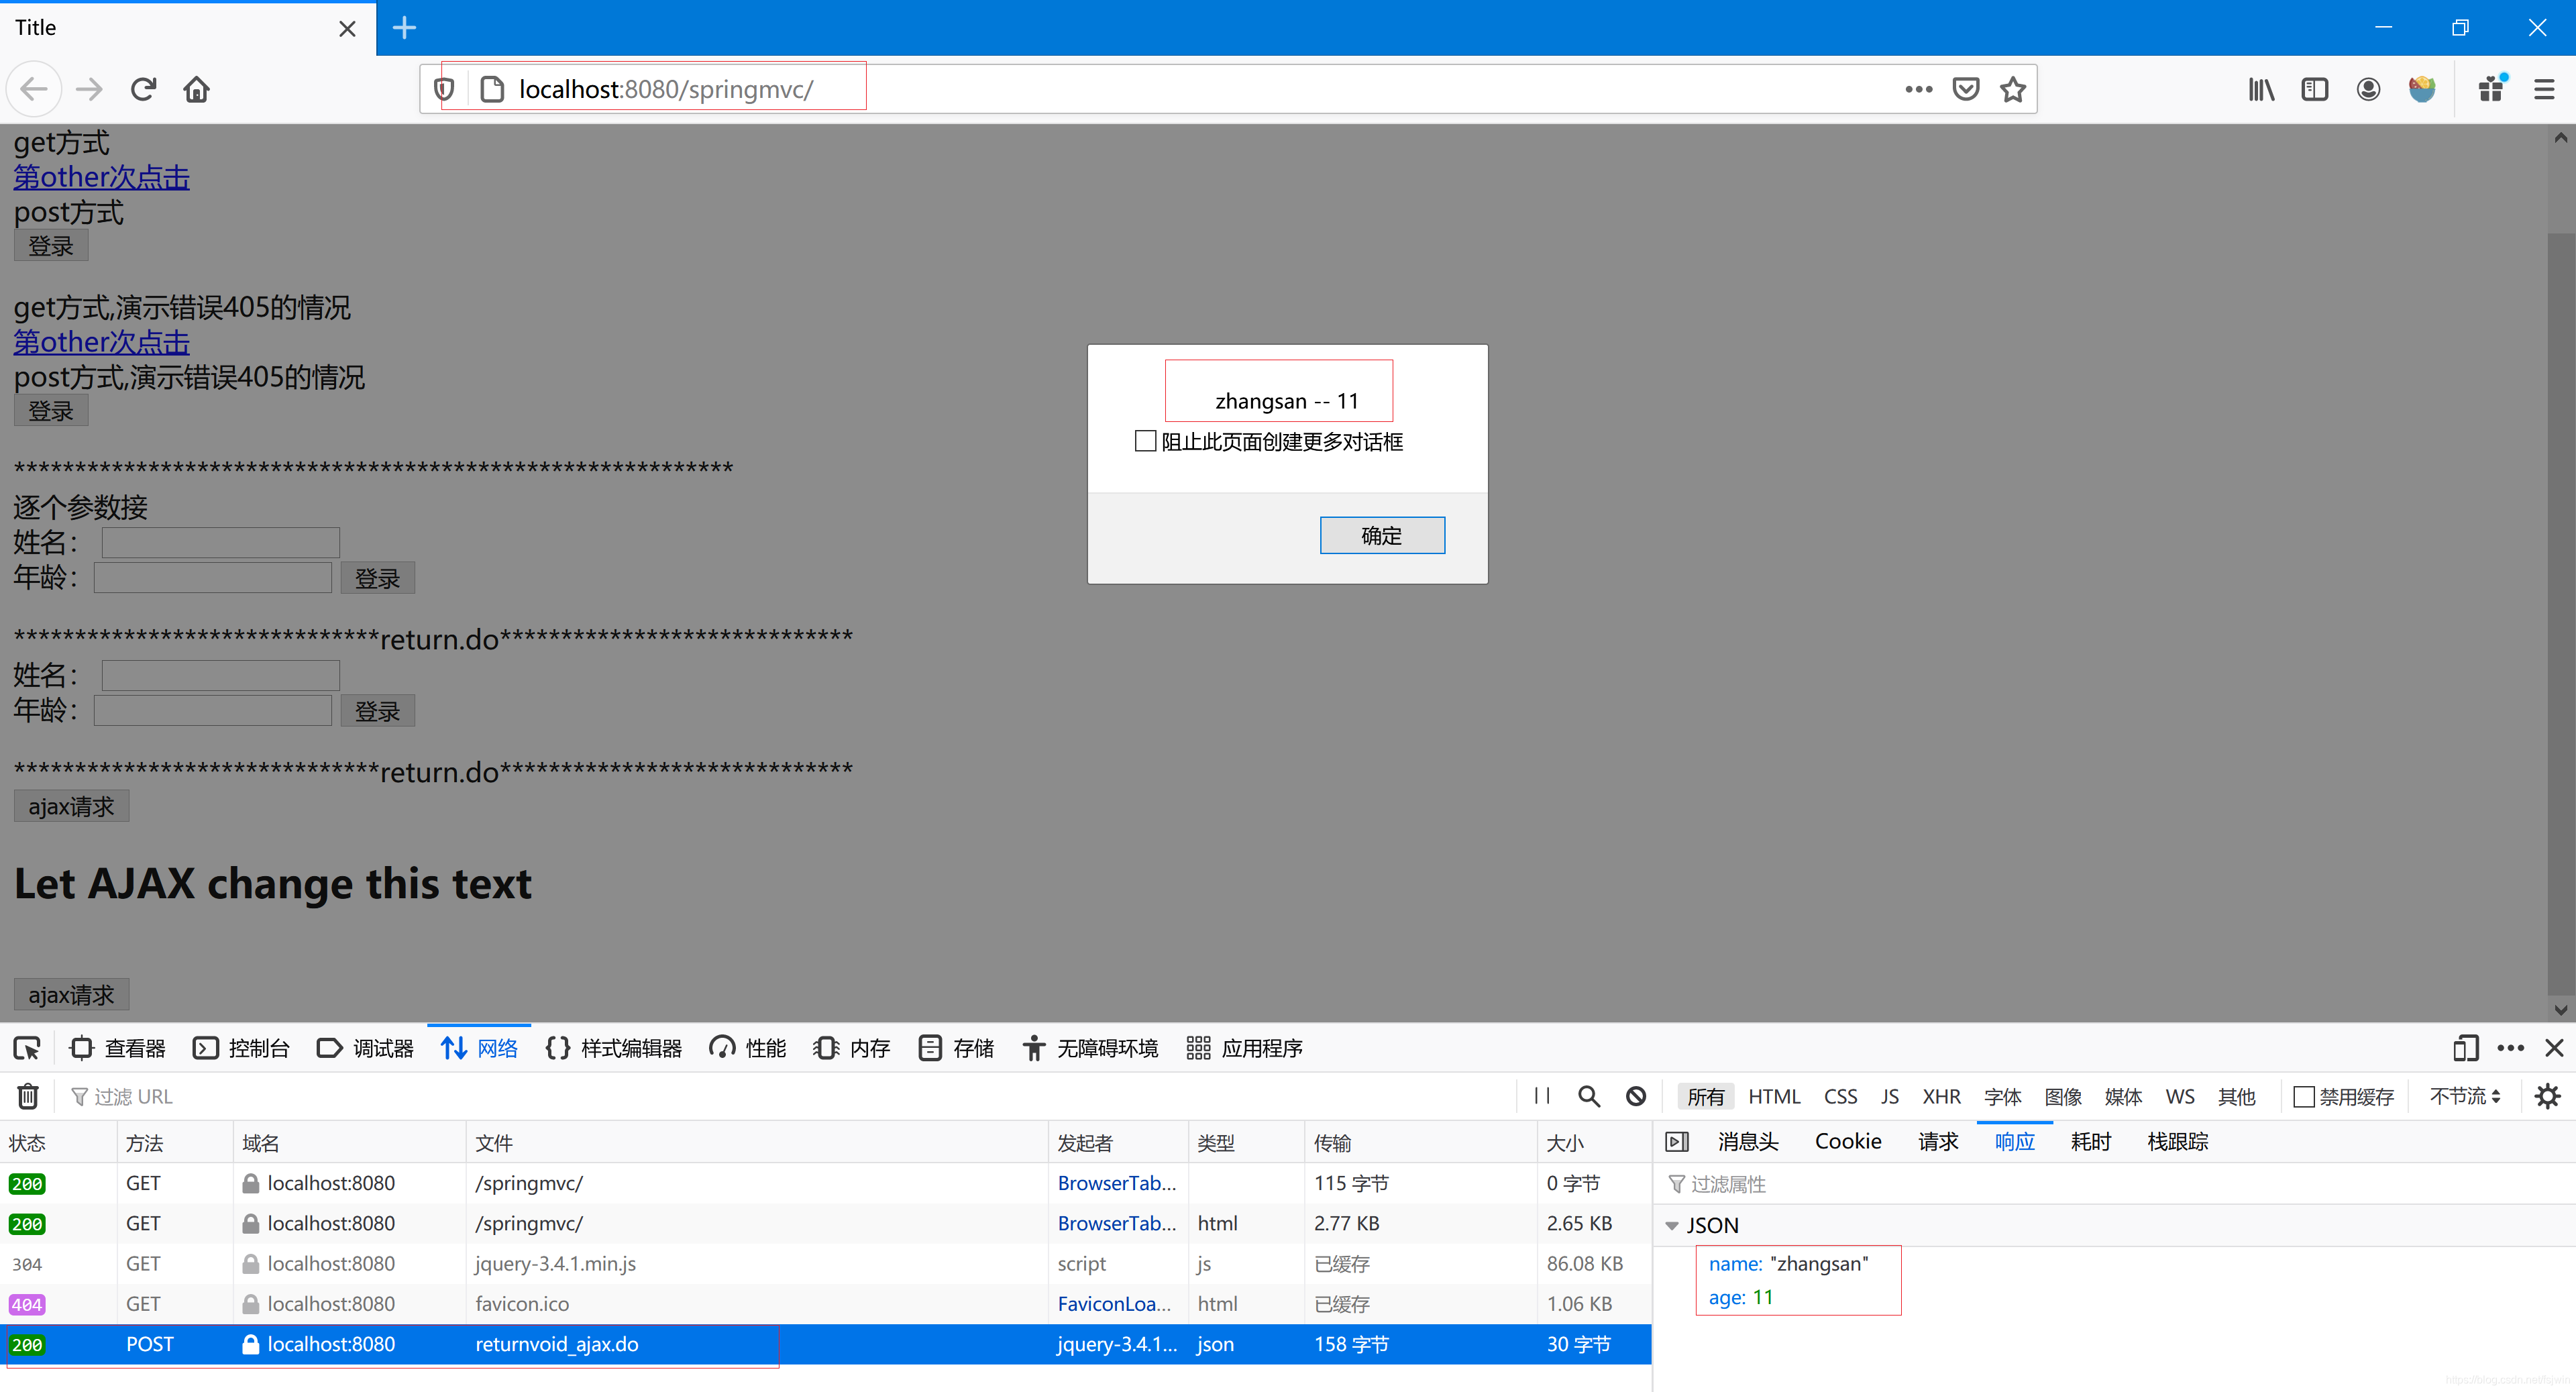Viewport: 2576px width, 1392px height.
Task: Open 存储 devtools tab
Action: (x=955, y=1048)
